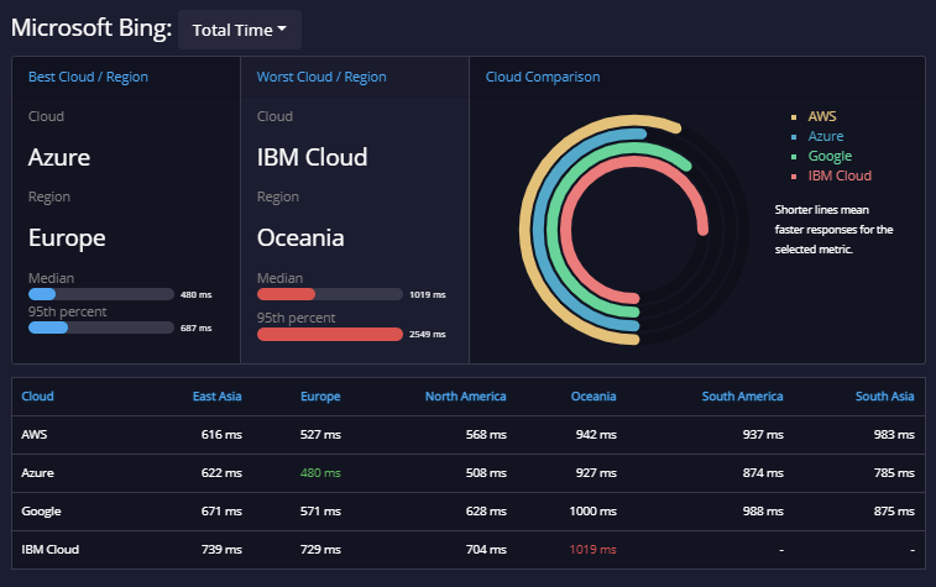Click the South America column header
The image size is (936, 588).
click(x=742, y=396)
